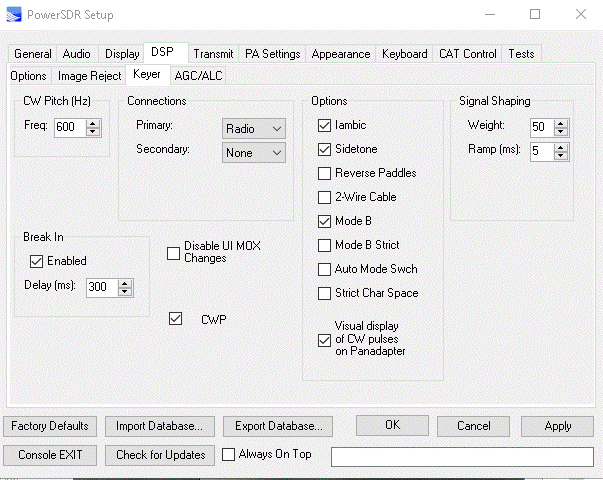The image size is (603, 480).
Task: Uncheck Break In Enabled checkbox
Action: pos(36,262)
